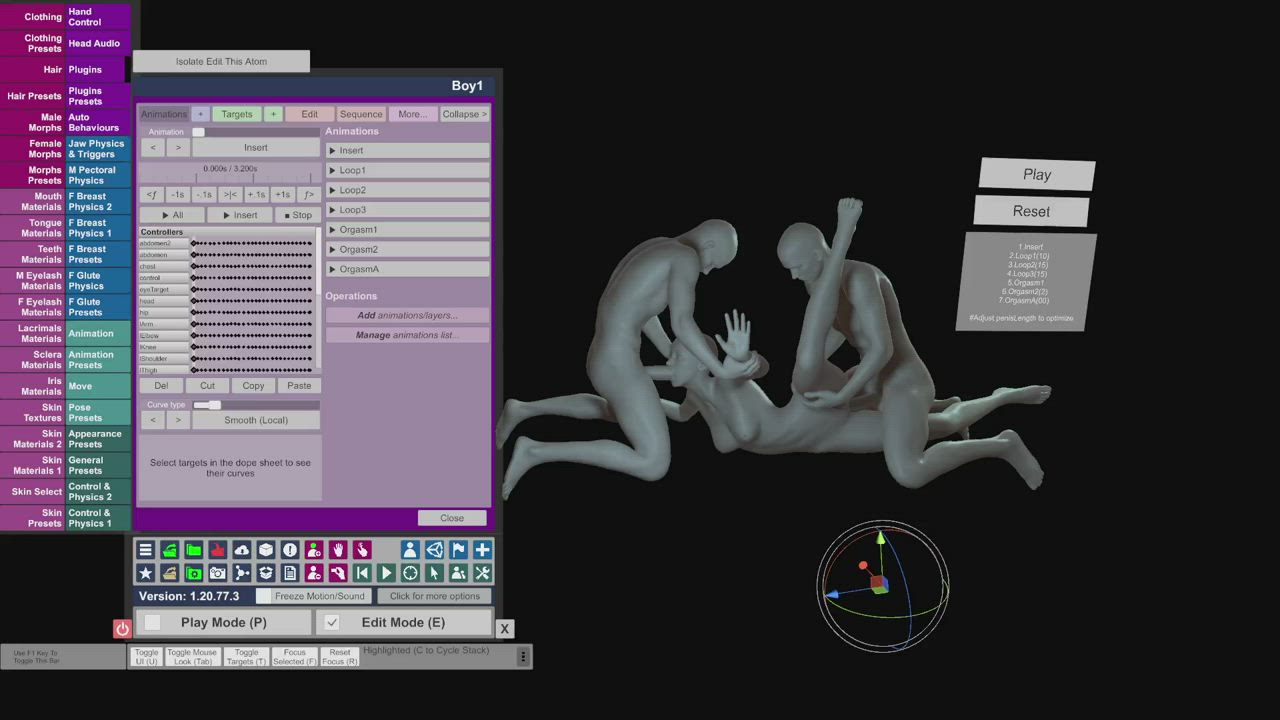Switch to the Animations tab

coord(164,114)
